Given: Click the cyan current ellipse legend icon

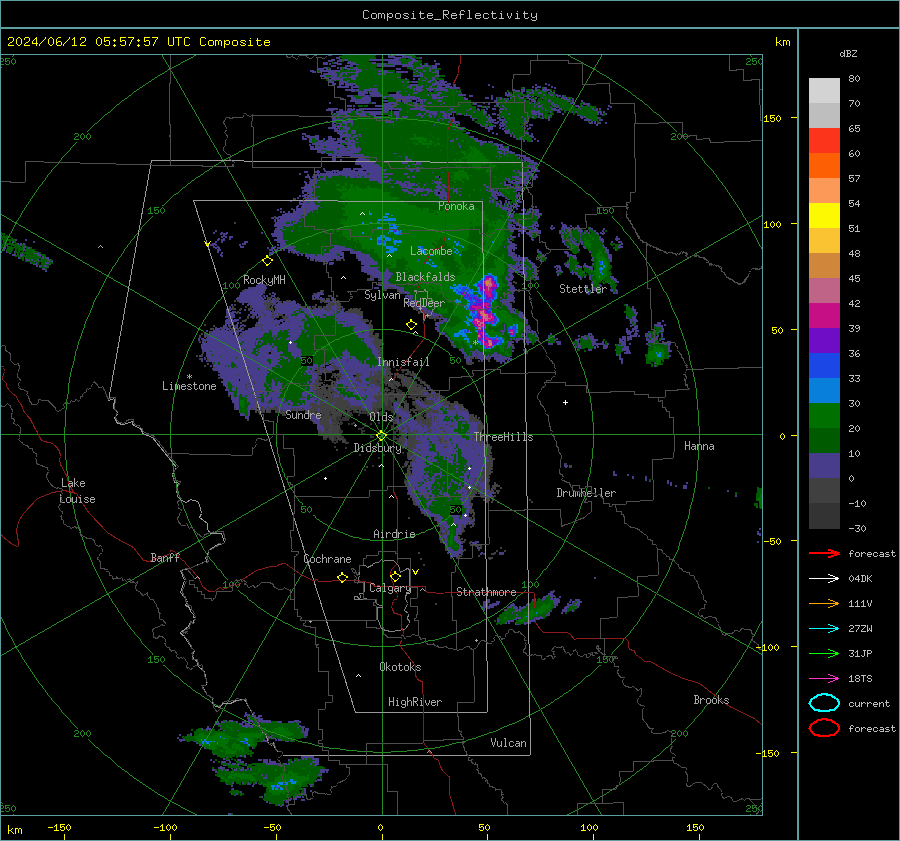Looking at the screenshot, I should click(x=824, y=703).
